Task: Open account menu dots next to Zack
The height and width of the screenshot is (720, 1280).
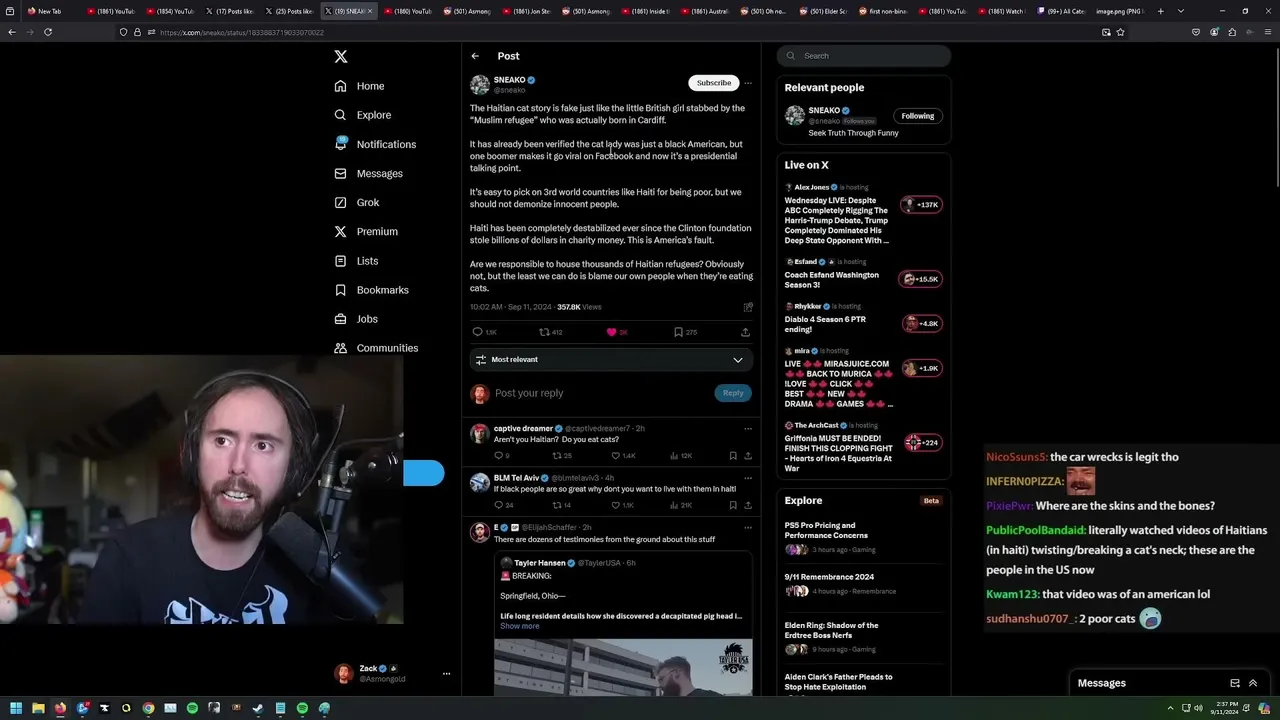Action: [447, 674]
